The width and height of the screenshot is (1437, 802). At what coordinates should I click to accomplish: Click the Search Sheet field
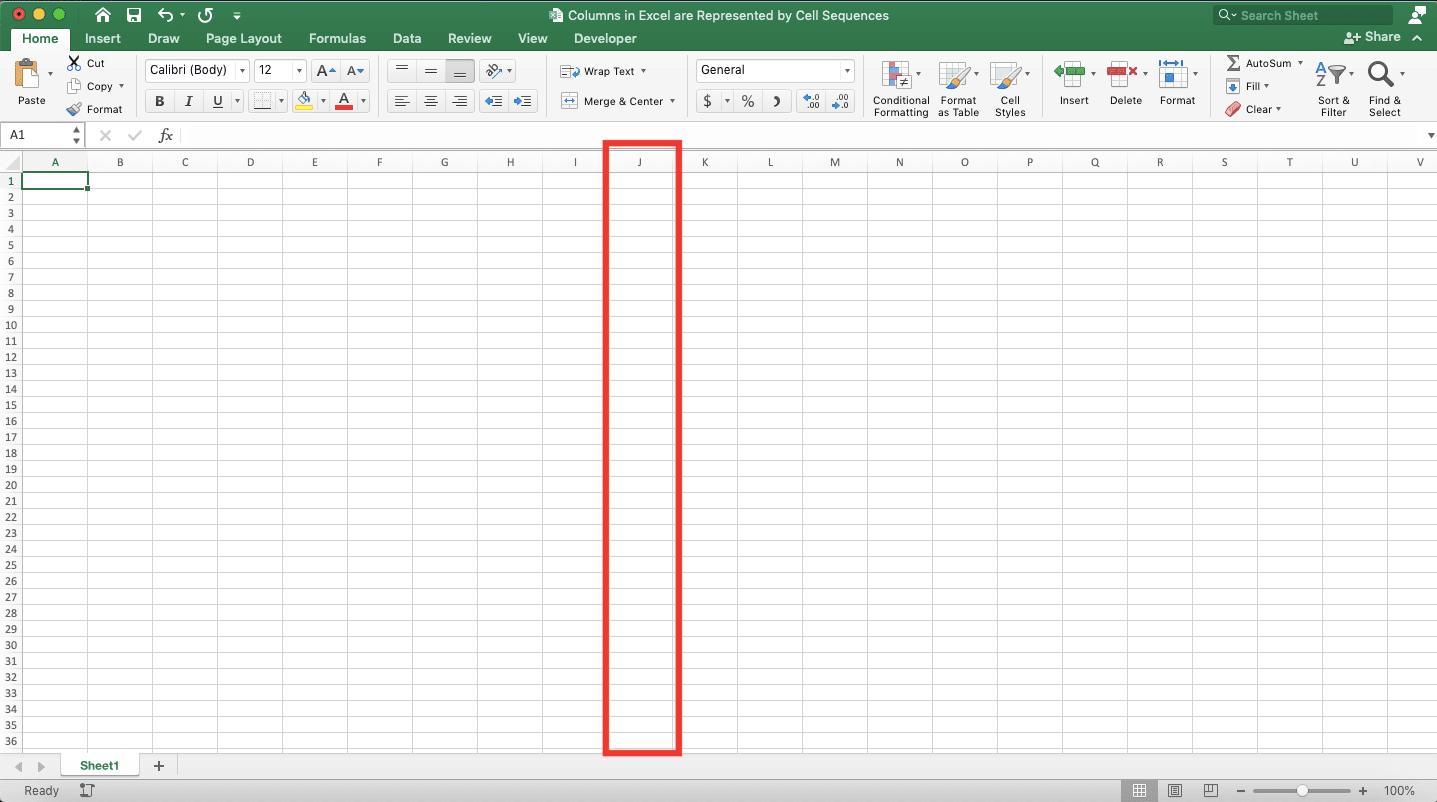tap(1303, 15)
